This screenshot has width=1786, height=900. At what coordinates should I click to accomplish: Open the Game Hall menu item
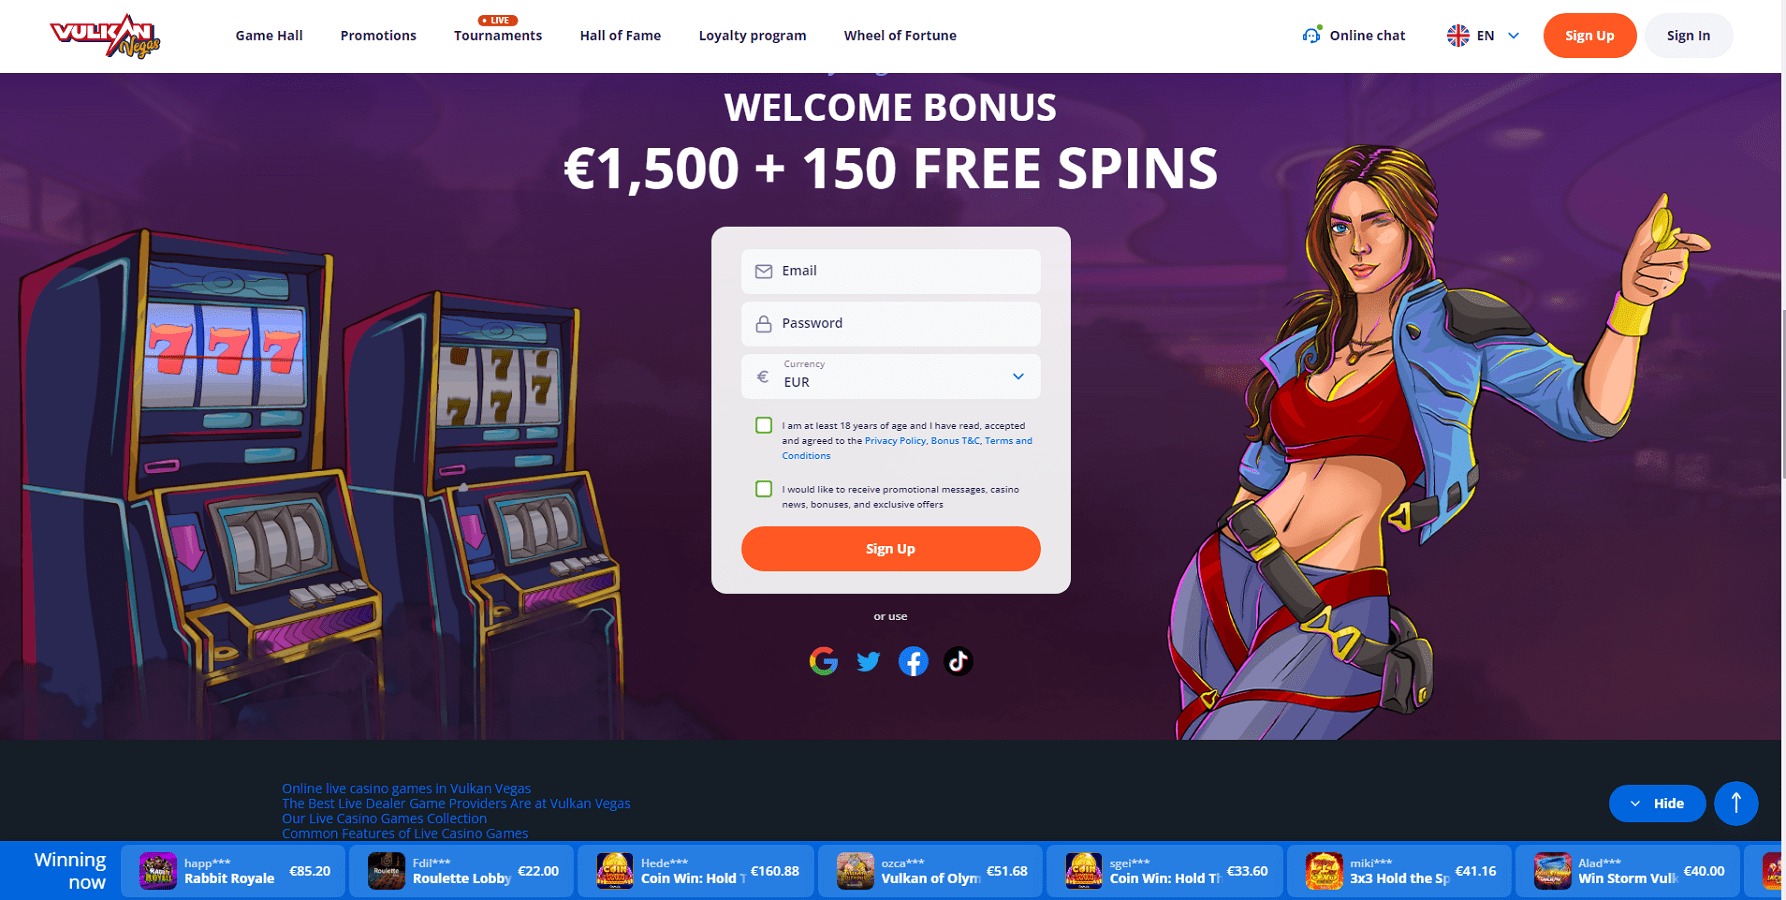tap(269, 35)
